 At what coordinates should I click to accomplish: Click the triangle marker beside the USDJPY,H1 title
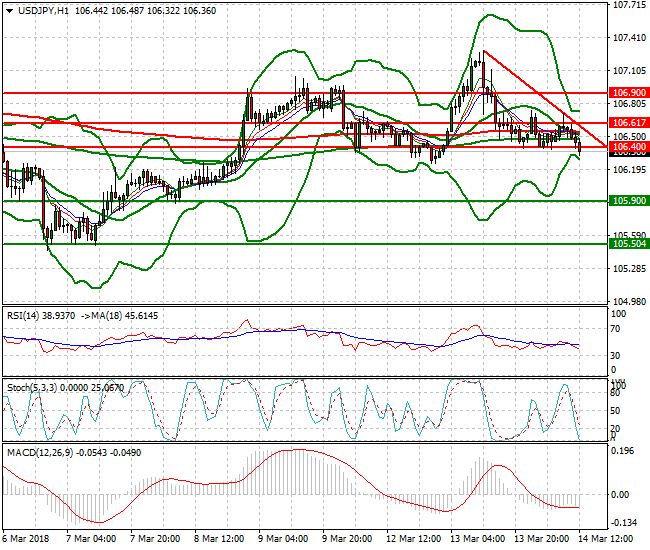(x=9, y=10)
